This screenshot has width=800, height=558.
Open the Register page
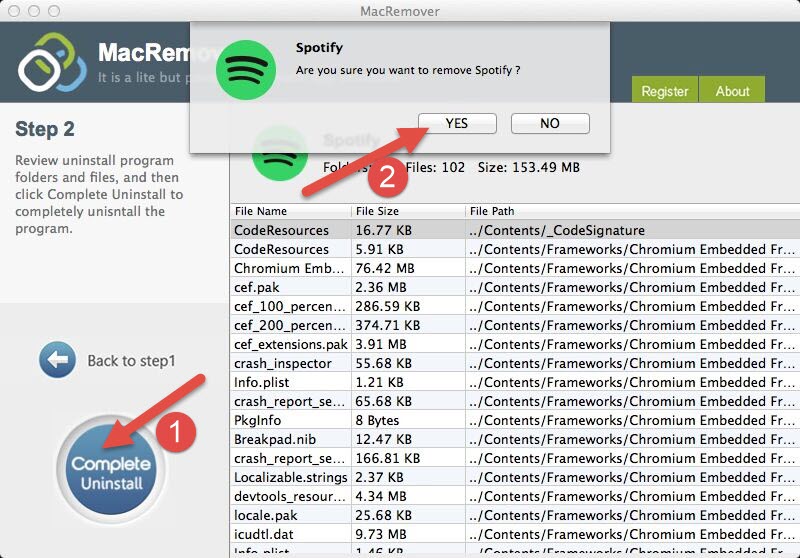click(664, 90)
